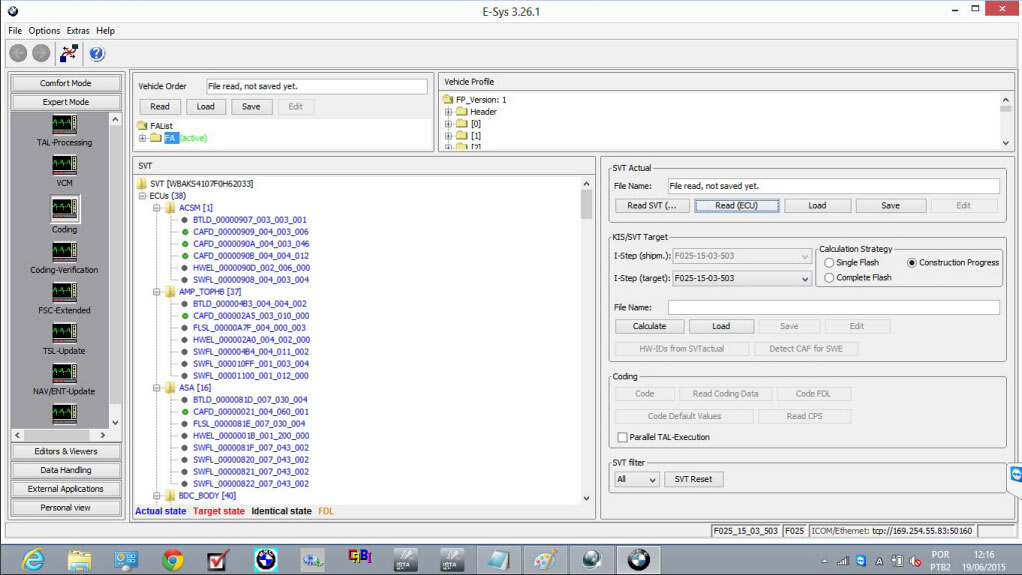The height and width of the screenshot is (575, 1022).
Task: Open the connection toolbar icon
Action: 68,53
